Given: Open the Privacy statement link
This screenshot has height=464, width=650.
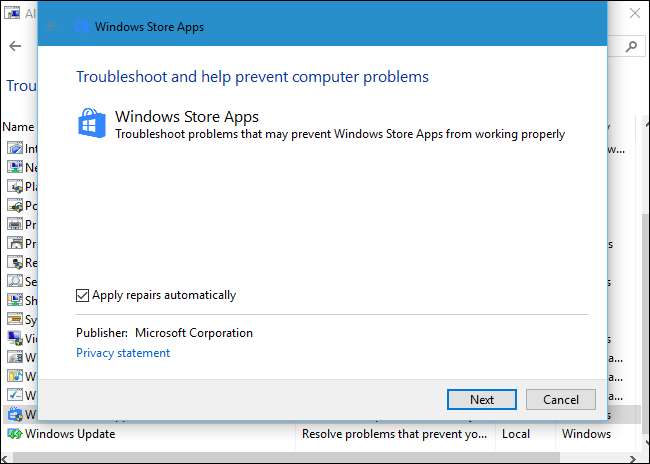Looking at the screenshot, I should tap(123, 353).
